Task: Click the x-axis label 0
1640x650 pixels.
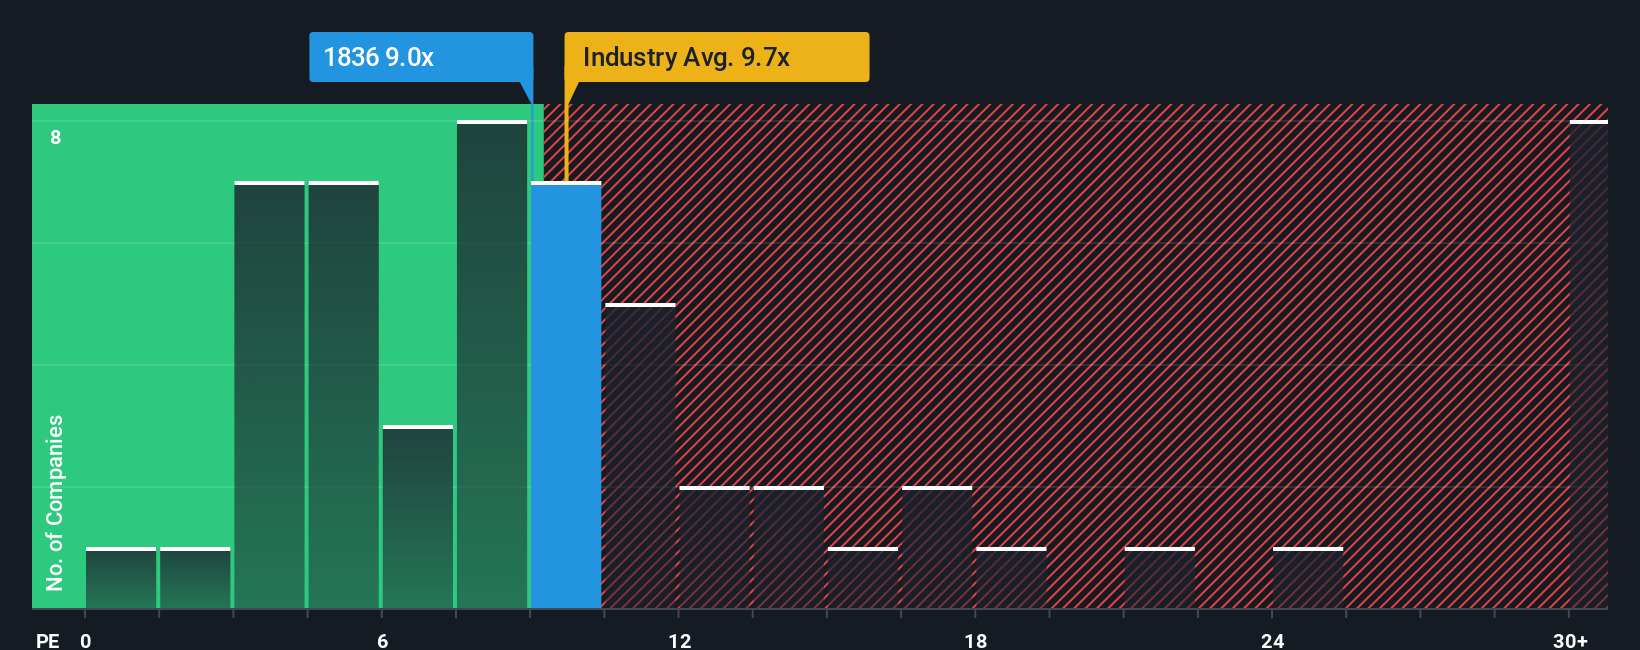Action: pos(86,640)
